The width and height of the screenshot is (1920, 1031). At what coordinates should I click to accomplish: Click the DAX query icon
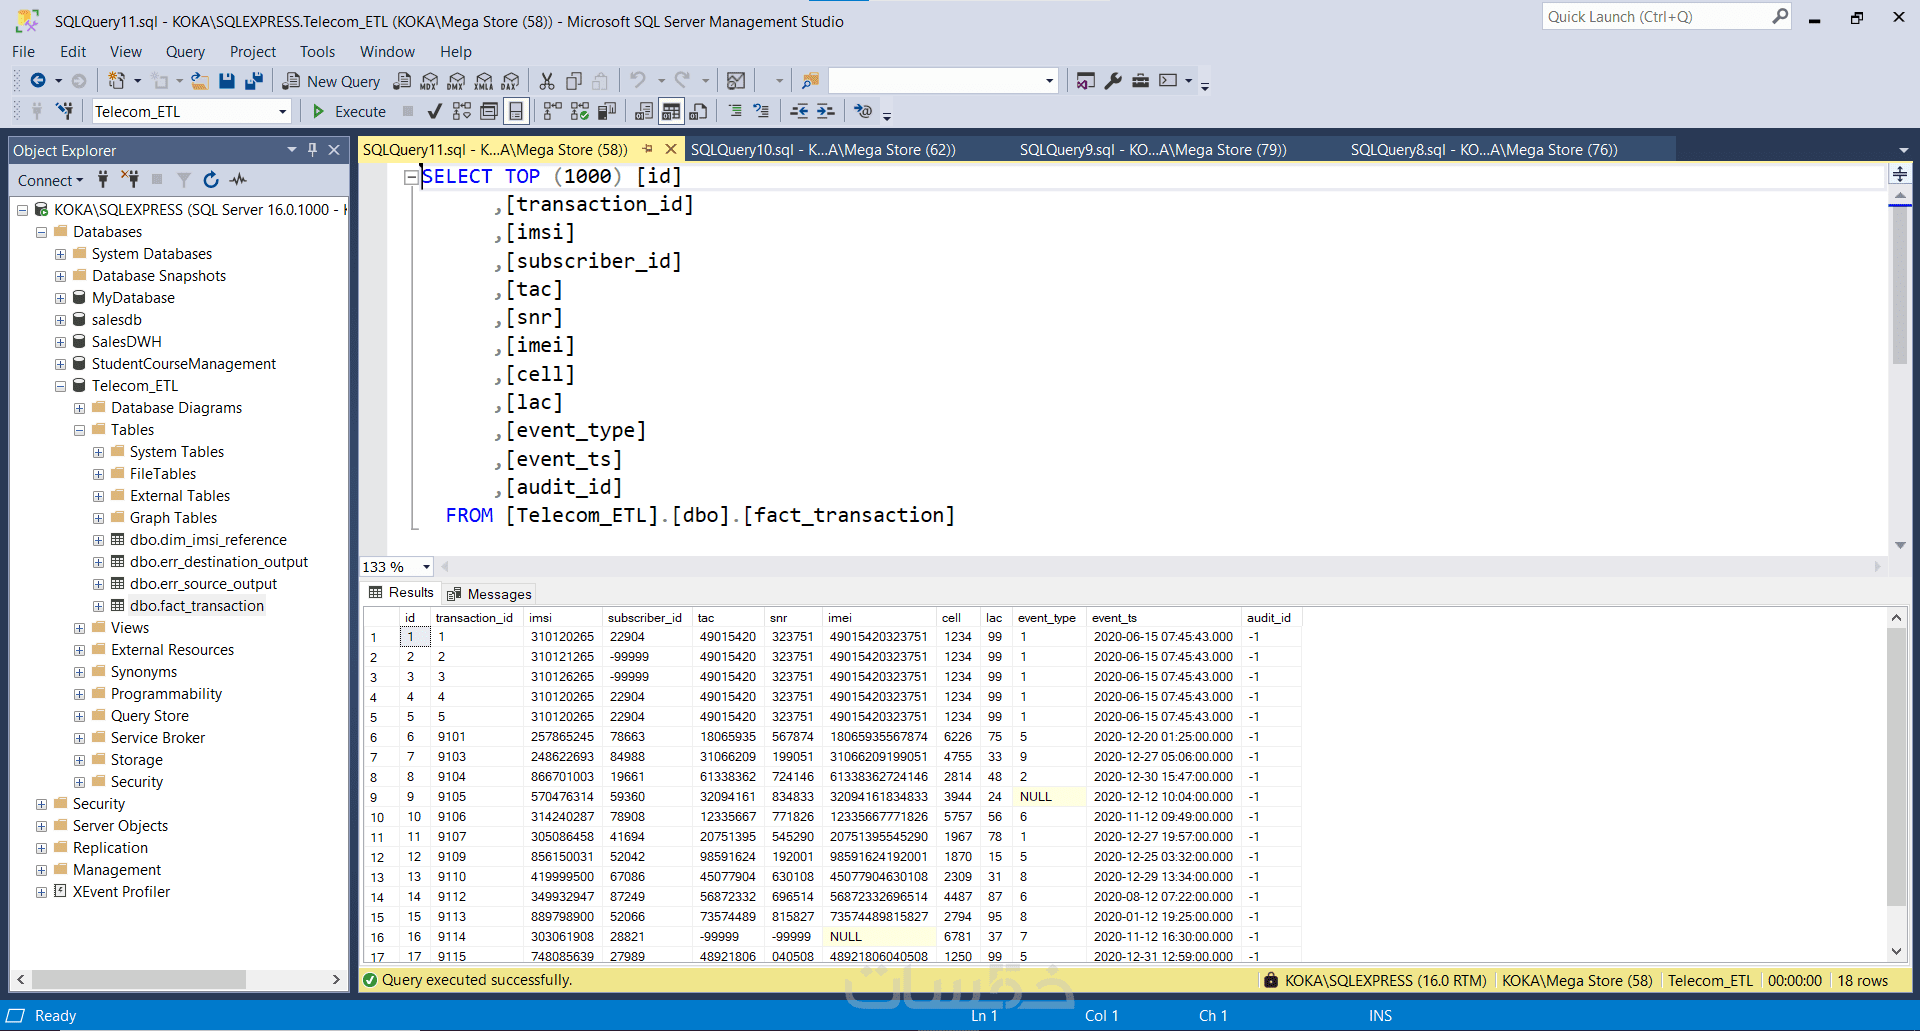(510, 81)
